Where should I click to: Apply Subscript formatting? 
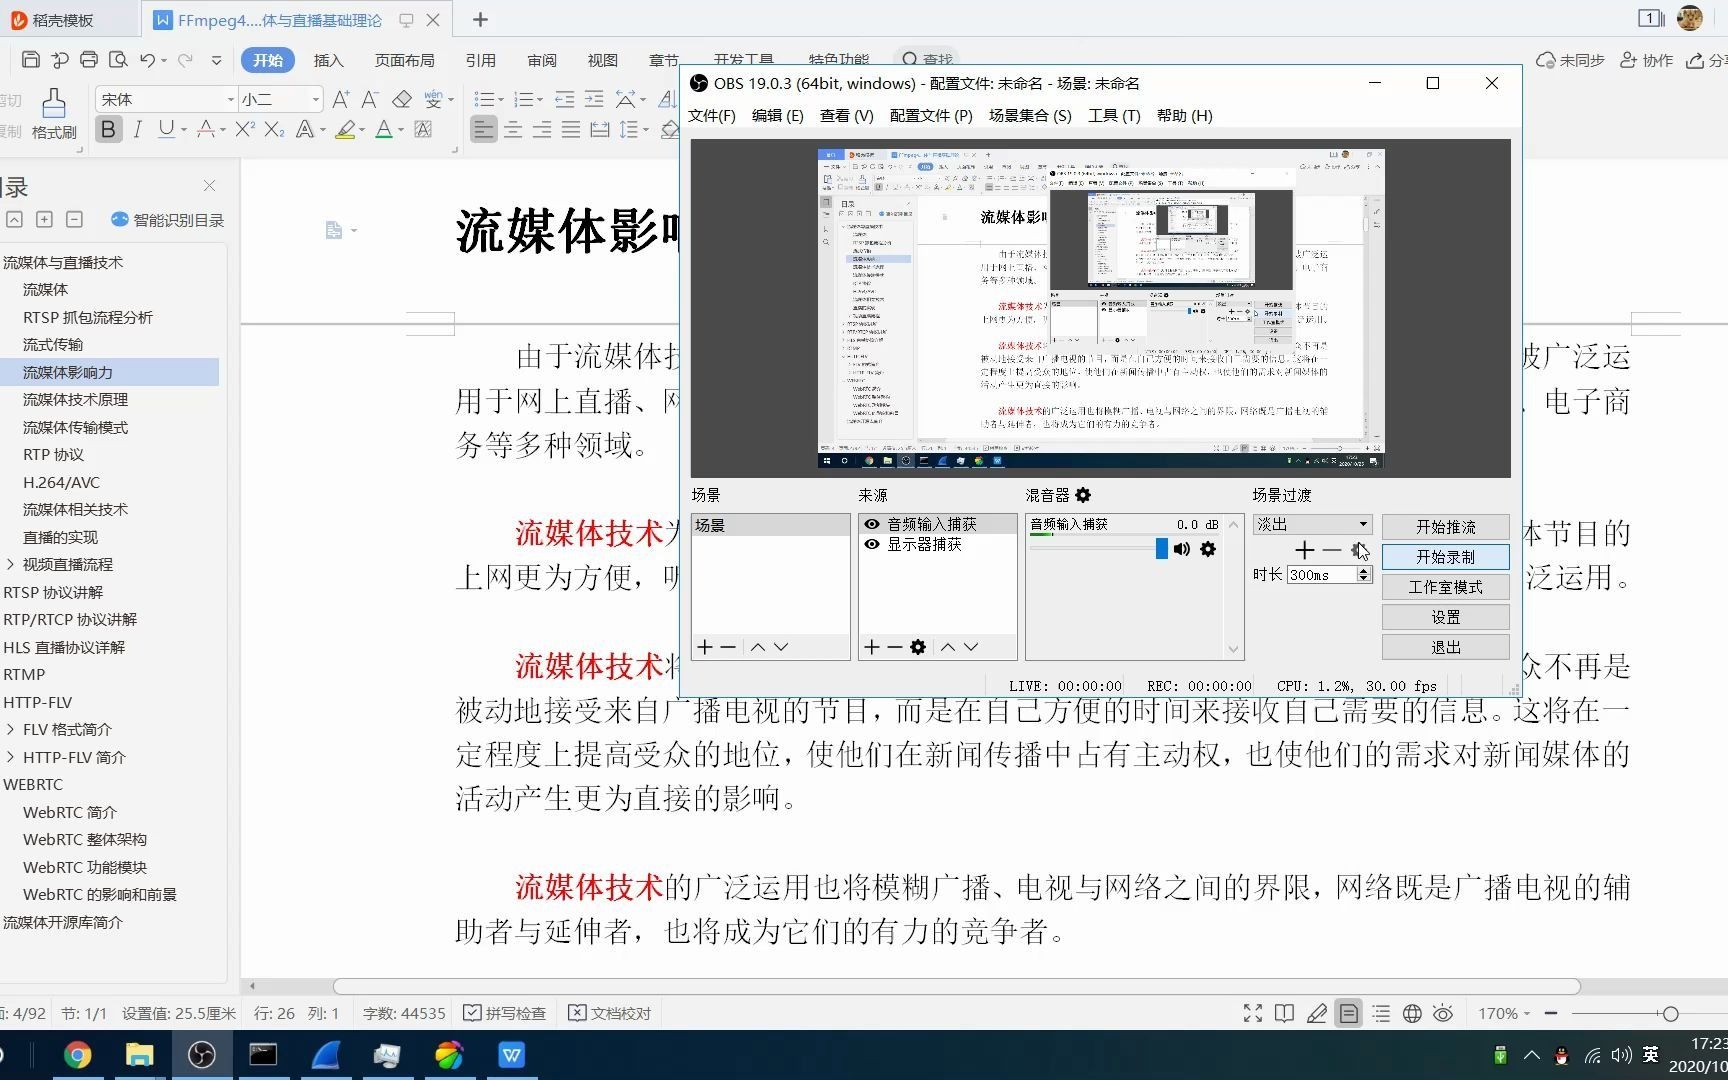click(x=274, y=129)
